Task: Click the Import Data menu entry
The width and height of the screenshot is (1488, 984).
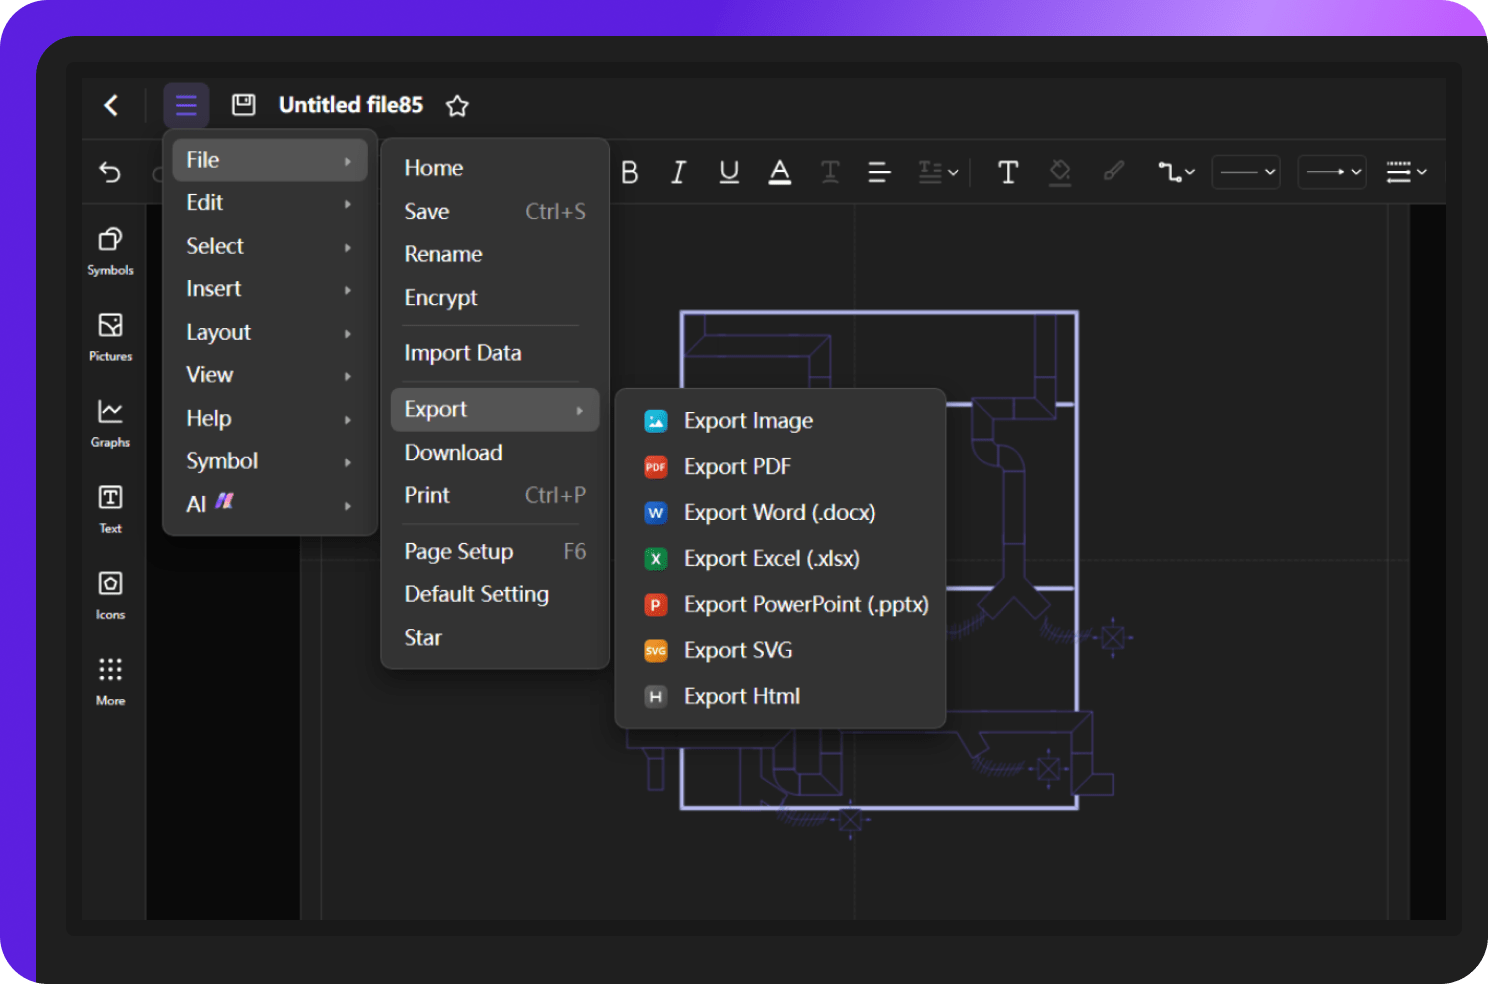Action: pos(463,352)
